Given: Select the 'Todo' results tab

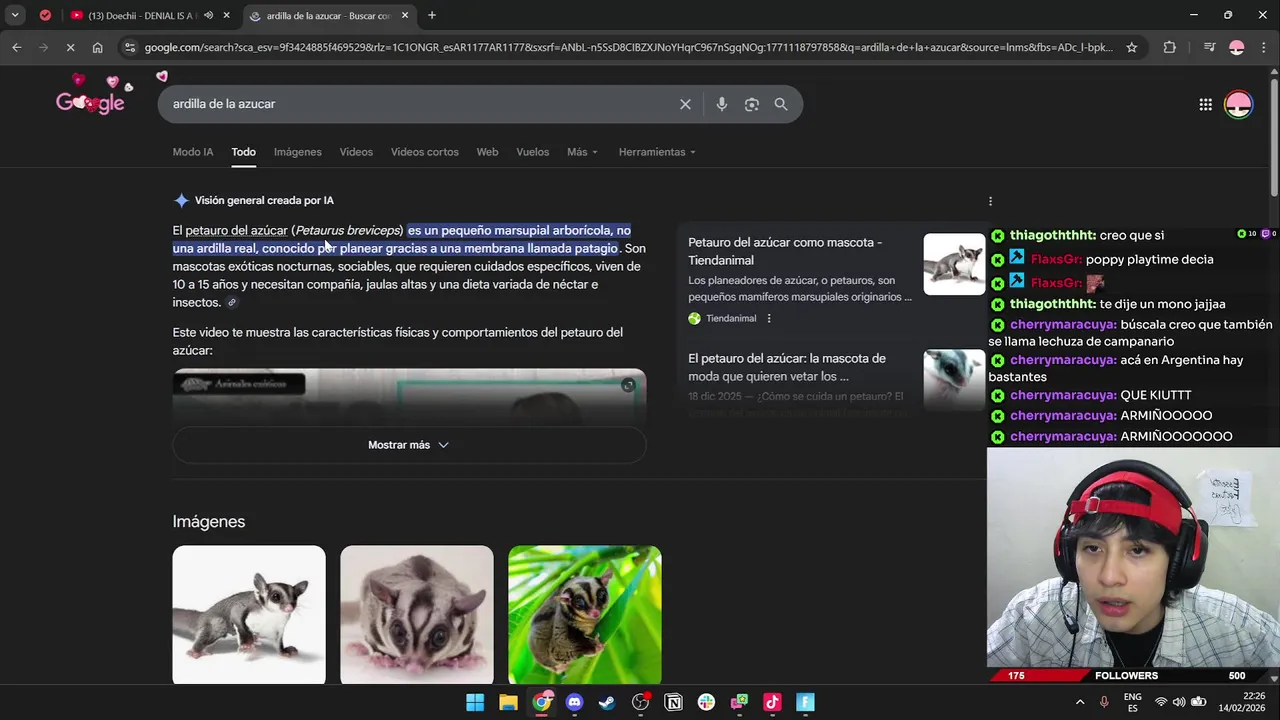Looking at the screenshot, I should (244, 152).
